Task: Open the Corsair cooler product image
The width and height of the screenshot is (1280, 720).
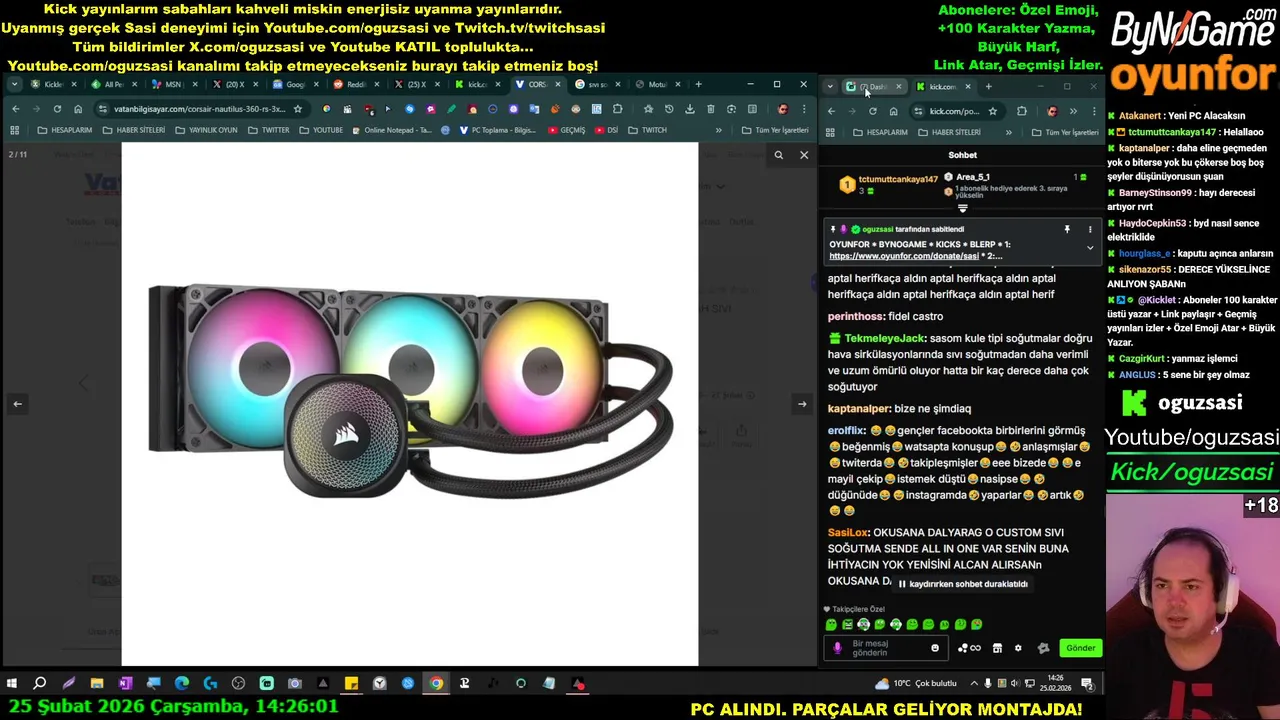Action: [410, 404]
